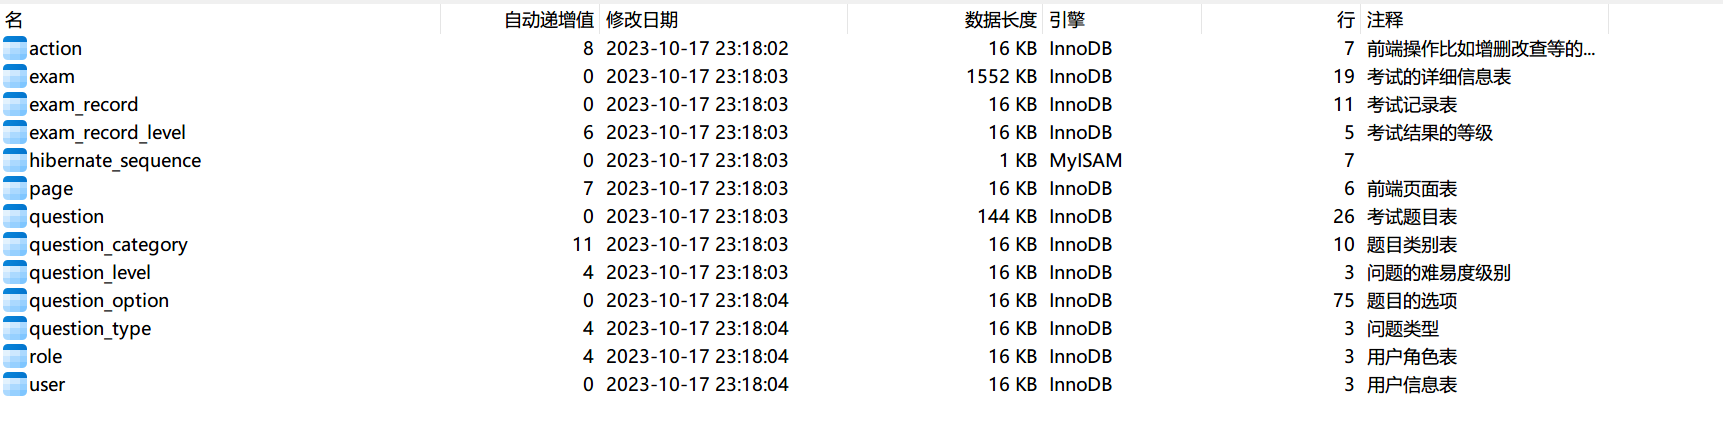Image resolution: width=1723 pixels, height=426 pixels.
Task: Sort tables by 数据长度 header
Action: click(x=1000, y=20)
